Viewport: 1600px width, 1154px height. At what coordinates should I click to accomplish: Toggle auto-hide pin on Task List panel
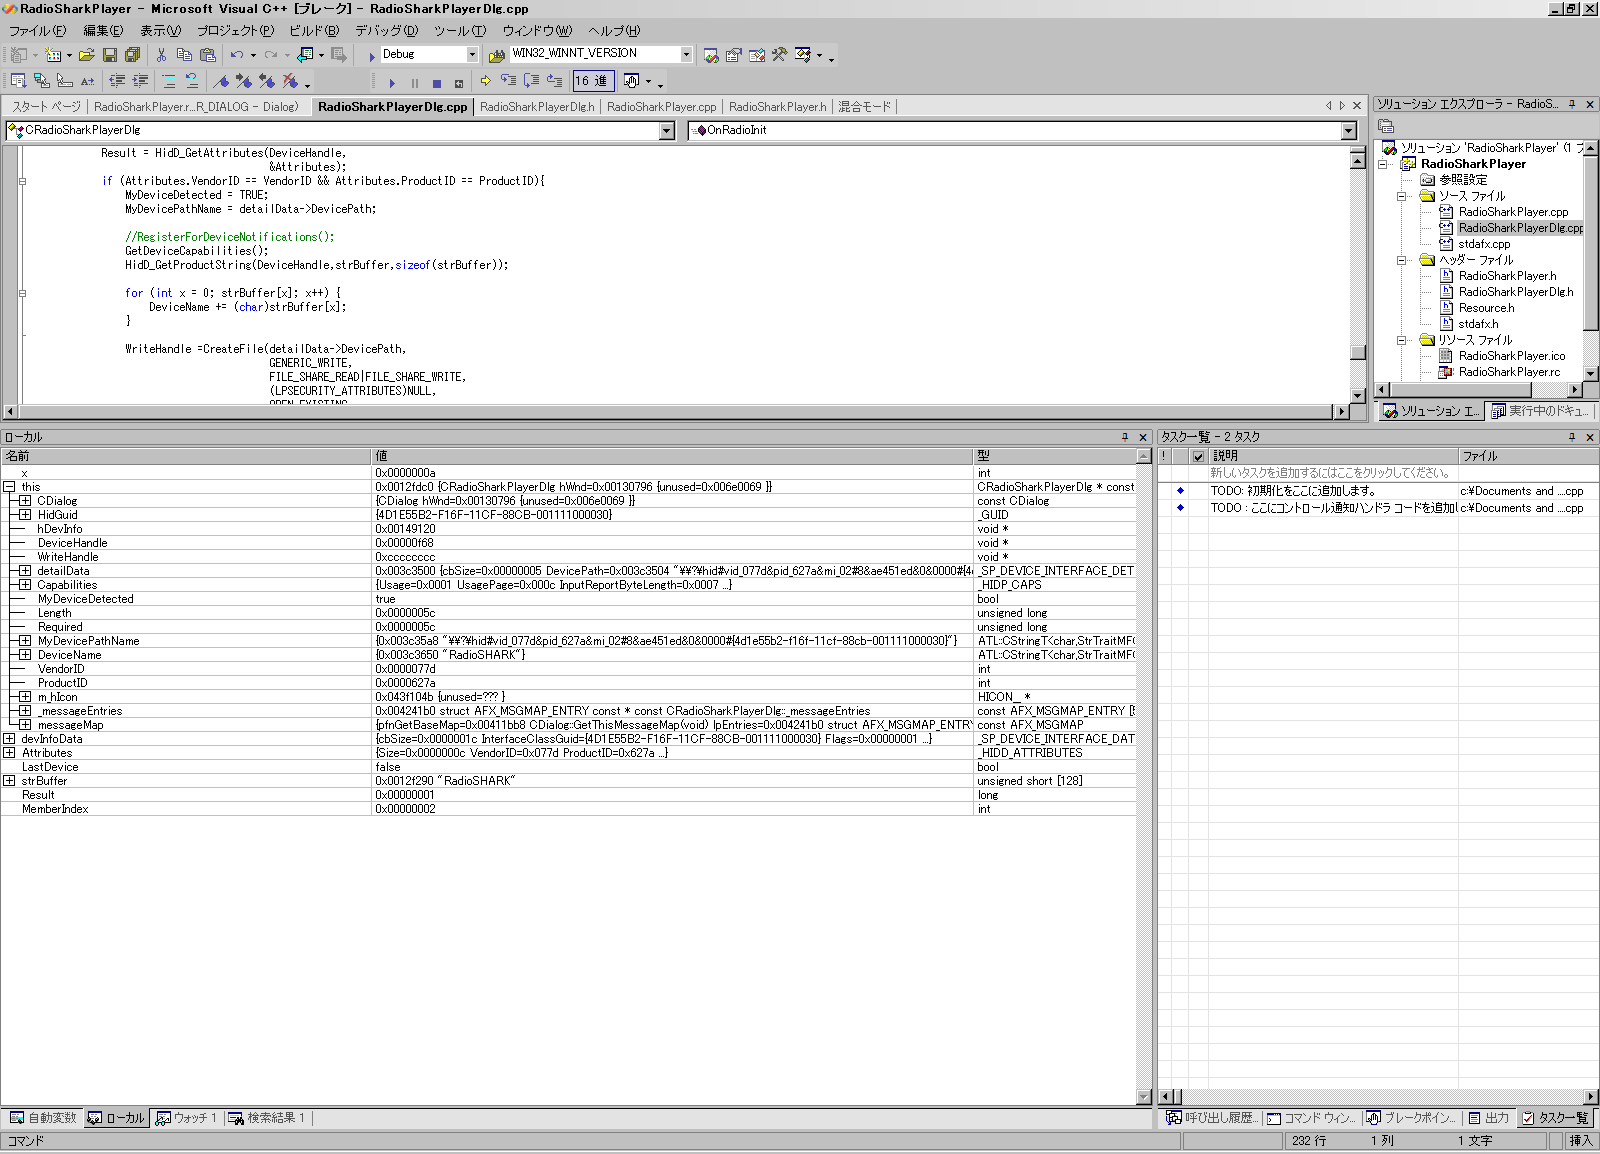pos(1572,437)
